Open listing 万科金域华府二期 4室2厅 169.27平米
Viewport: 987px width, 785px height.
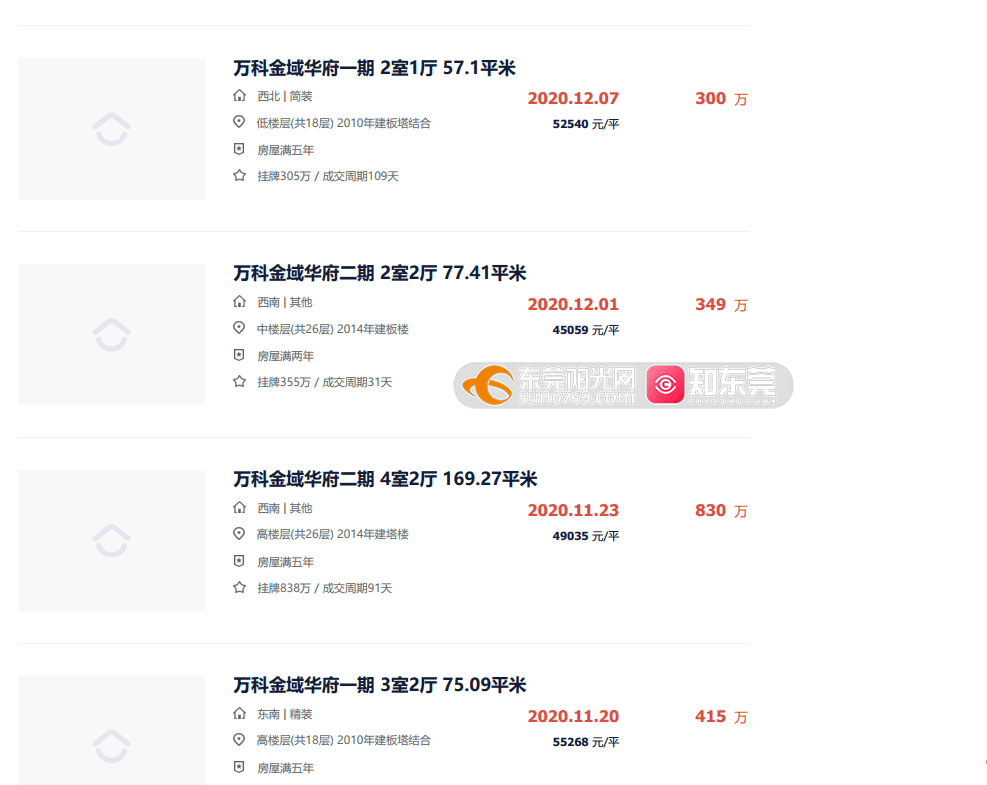pos(385,479)
